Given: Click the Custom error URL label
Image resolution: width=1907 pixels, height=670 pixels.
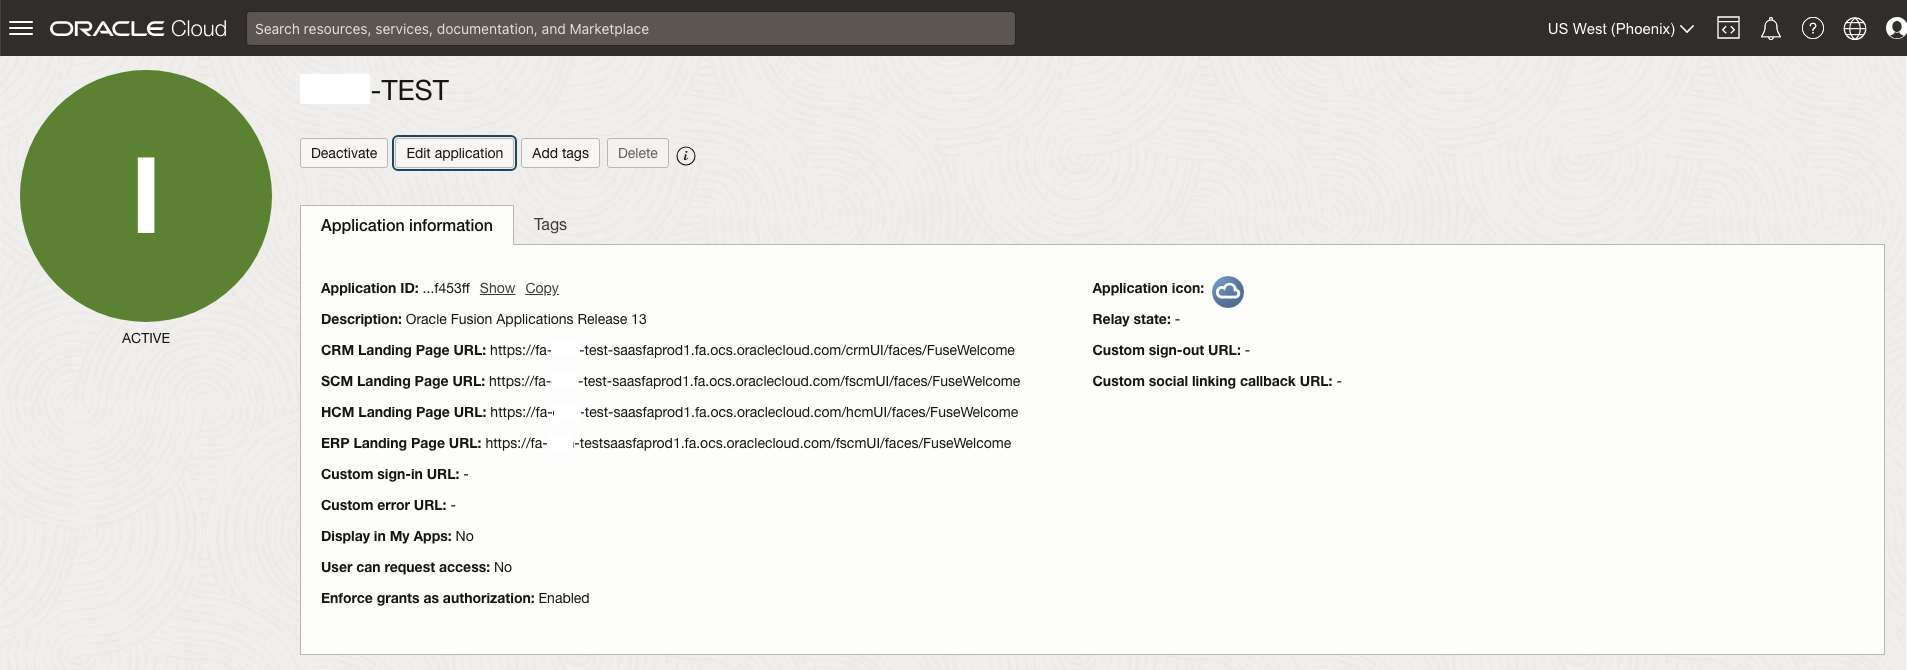Looking at the screenshot, I should pyautogui.click(x=384, y=505).
